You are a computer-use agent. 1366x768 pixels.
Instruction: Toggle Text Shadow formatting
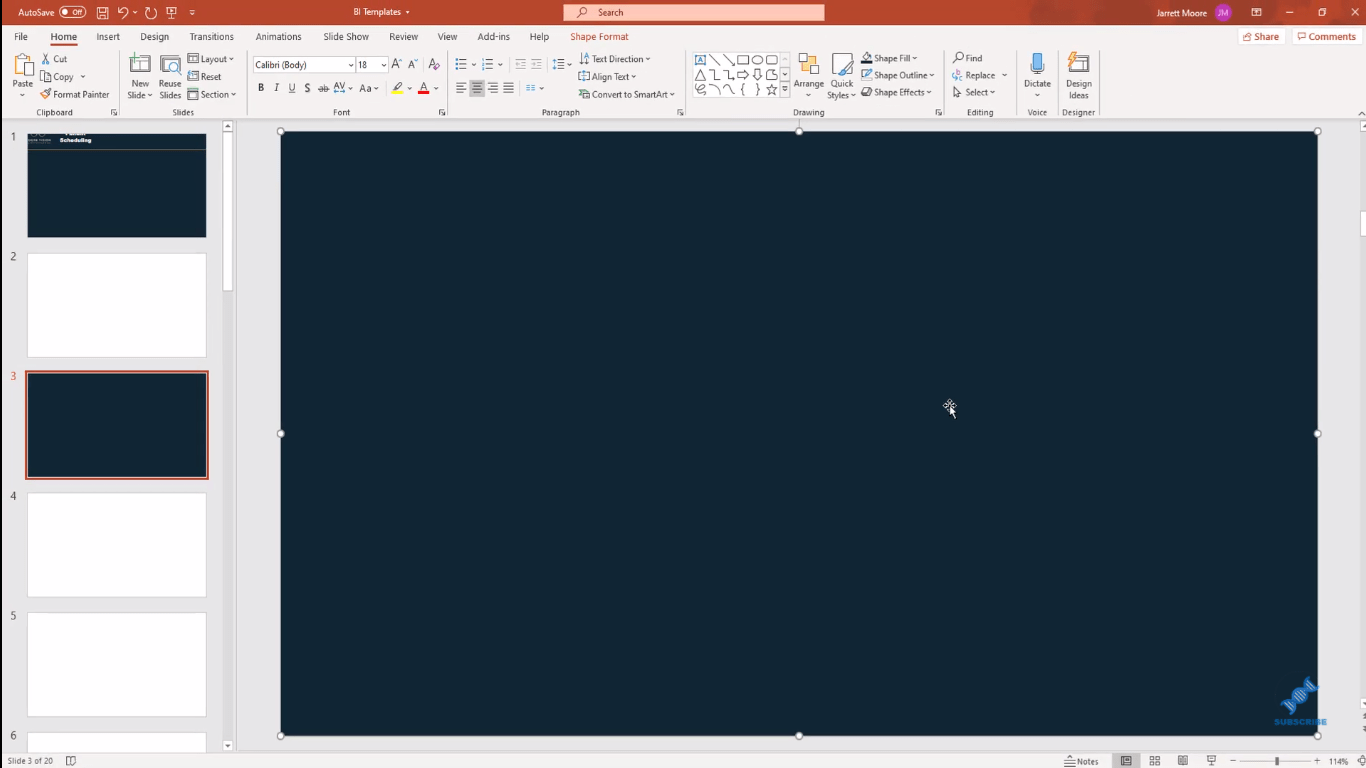307,88
